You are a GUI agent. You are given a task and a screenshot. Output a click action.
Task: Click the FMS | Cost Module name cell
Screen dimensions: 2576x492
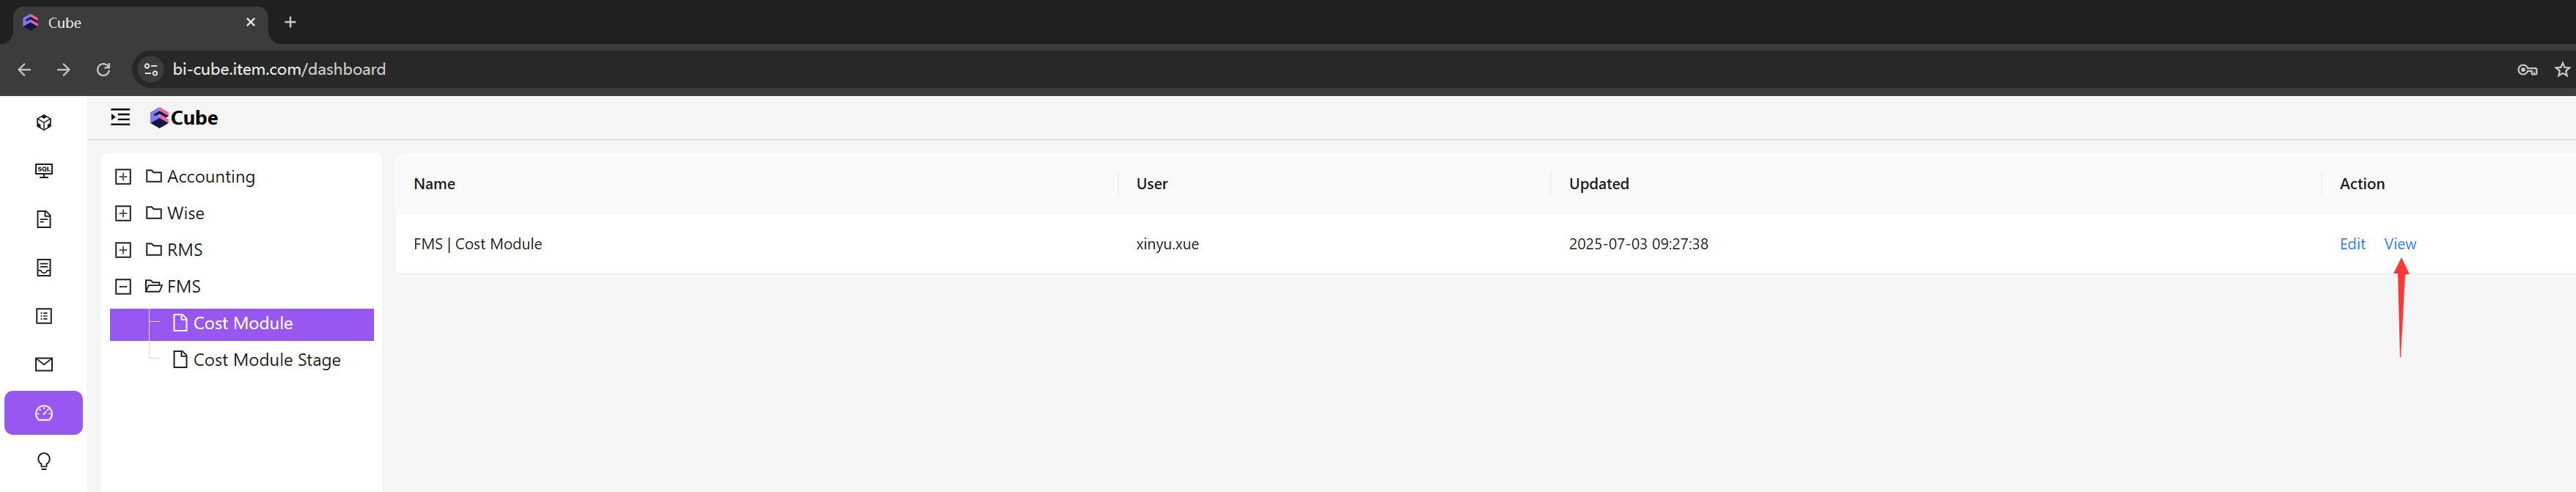[477, 244]
